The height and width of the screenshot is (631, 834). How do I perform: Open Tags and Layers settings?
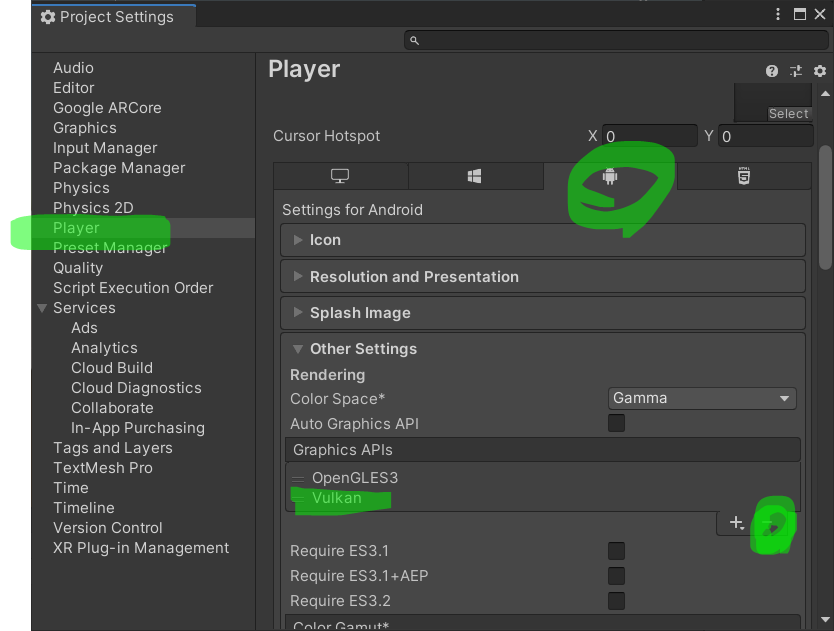(x=113, y=448)
